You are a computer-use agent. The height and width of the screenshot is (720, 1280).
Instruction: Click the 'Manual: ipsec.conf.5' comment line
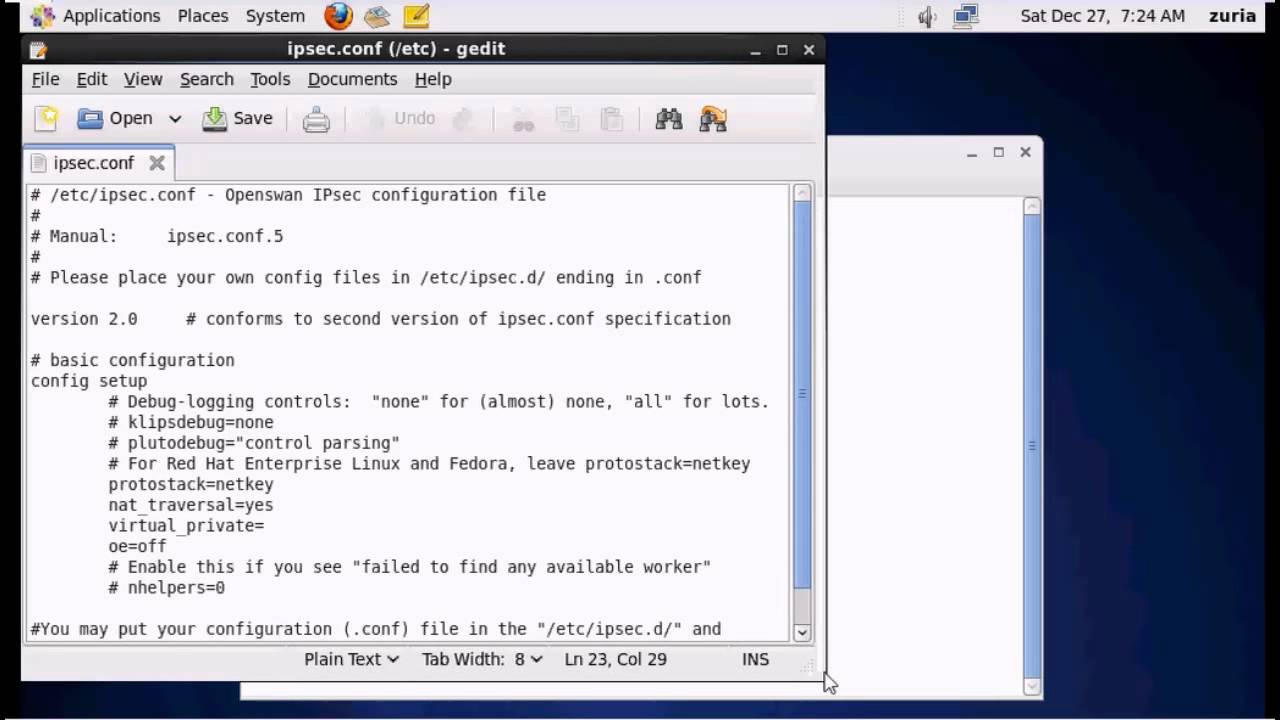(x=157, y=236)
